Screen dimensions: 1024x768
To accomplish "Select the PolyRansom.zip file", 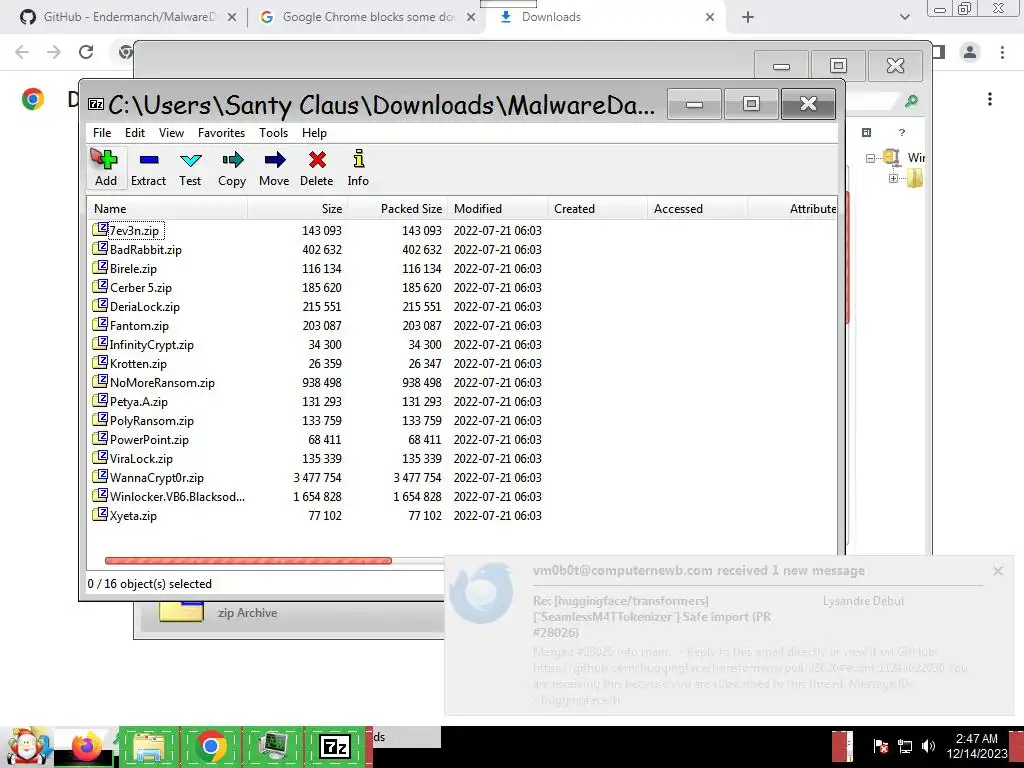I will point(152,421).
